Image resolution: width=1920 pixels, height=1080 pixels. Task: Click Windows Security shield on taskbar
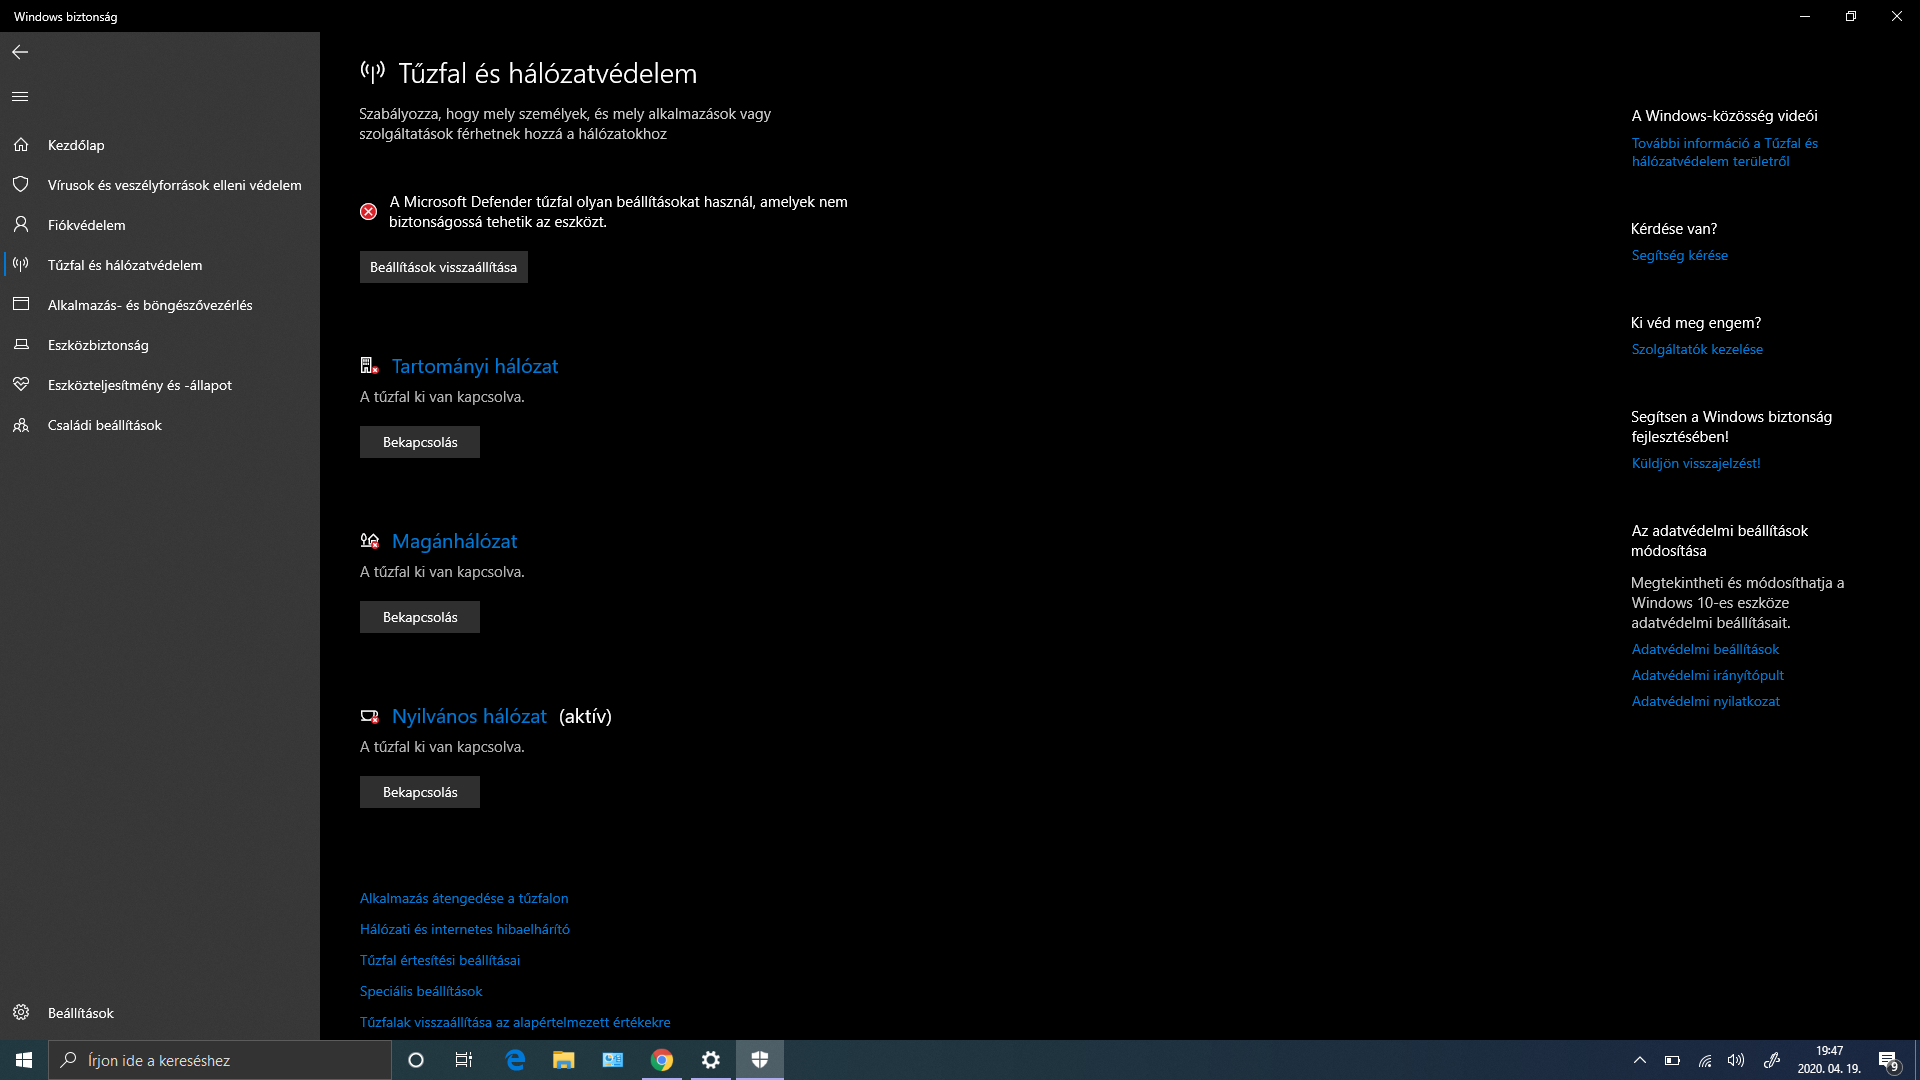click(x=760, y=1060)
